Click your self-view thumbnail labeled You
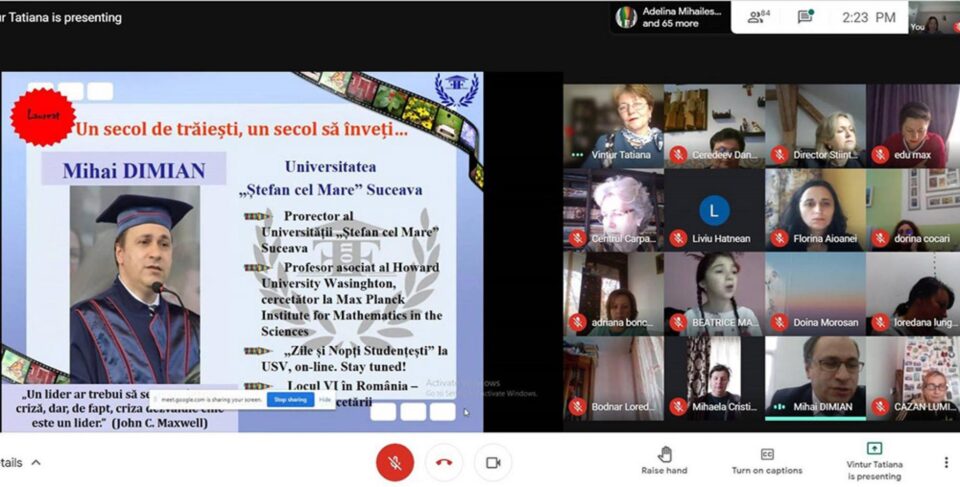The height and width of the screenshot is (487, 960). (x=934, y=17)
